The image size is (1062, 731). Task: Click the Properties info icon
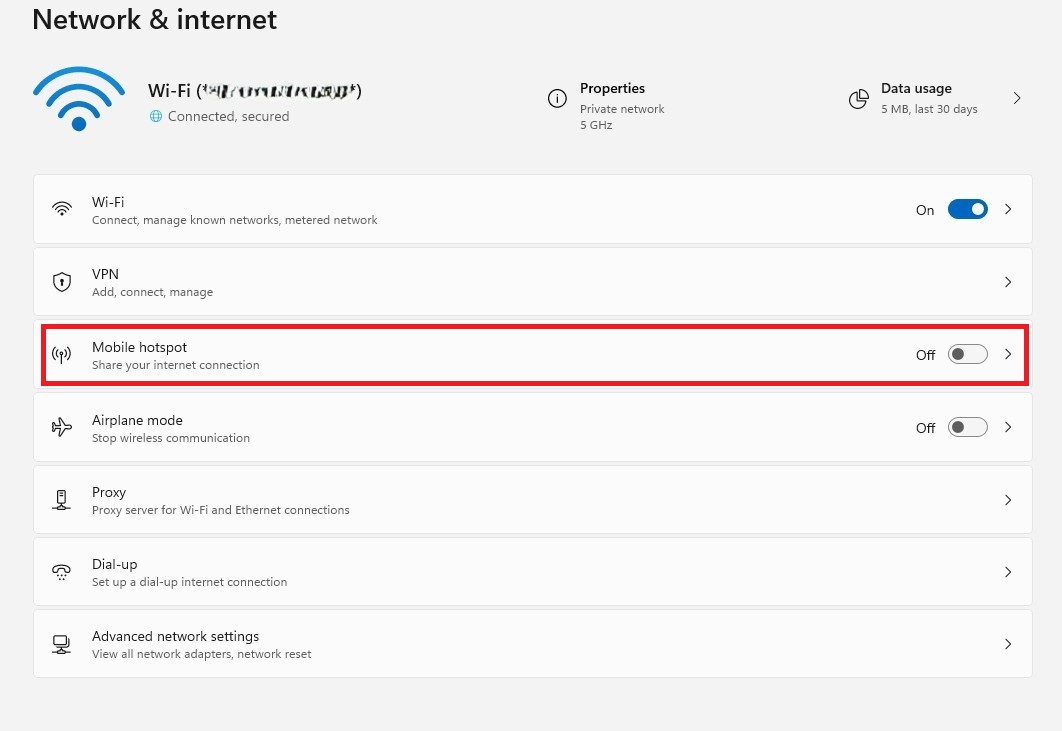tap(557, 98)
